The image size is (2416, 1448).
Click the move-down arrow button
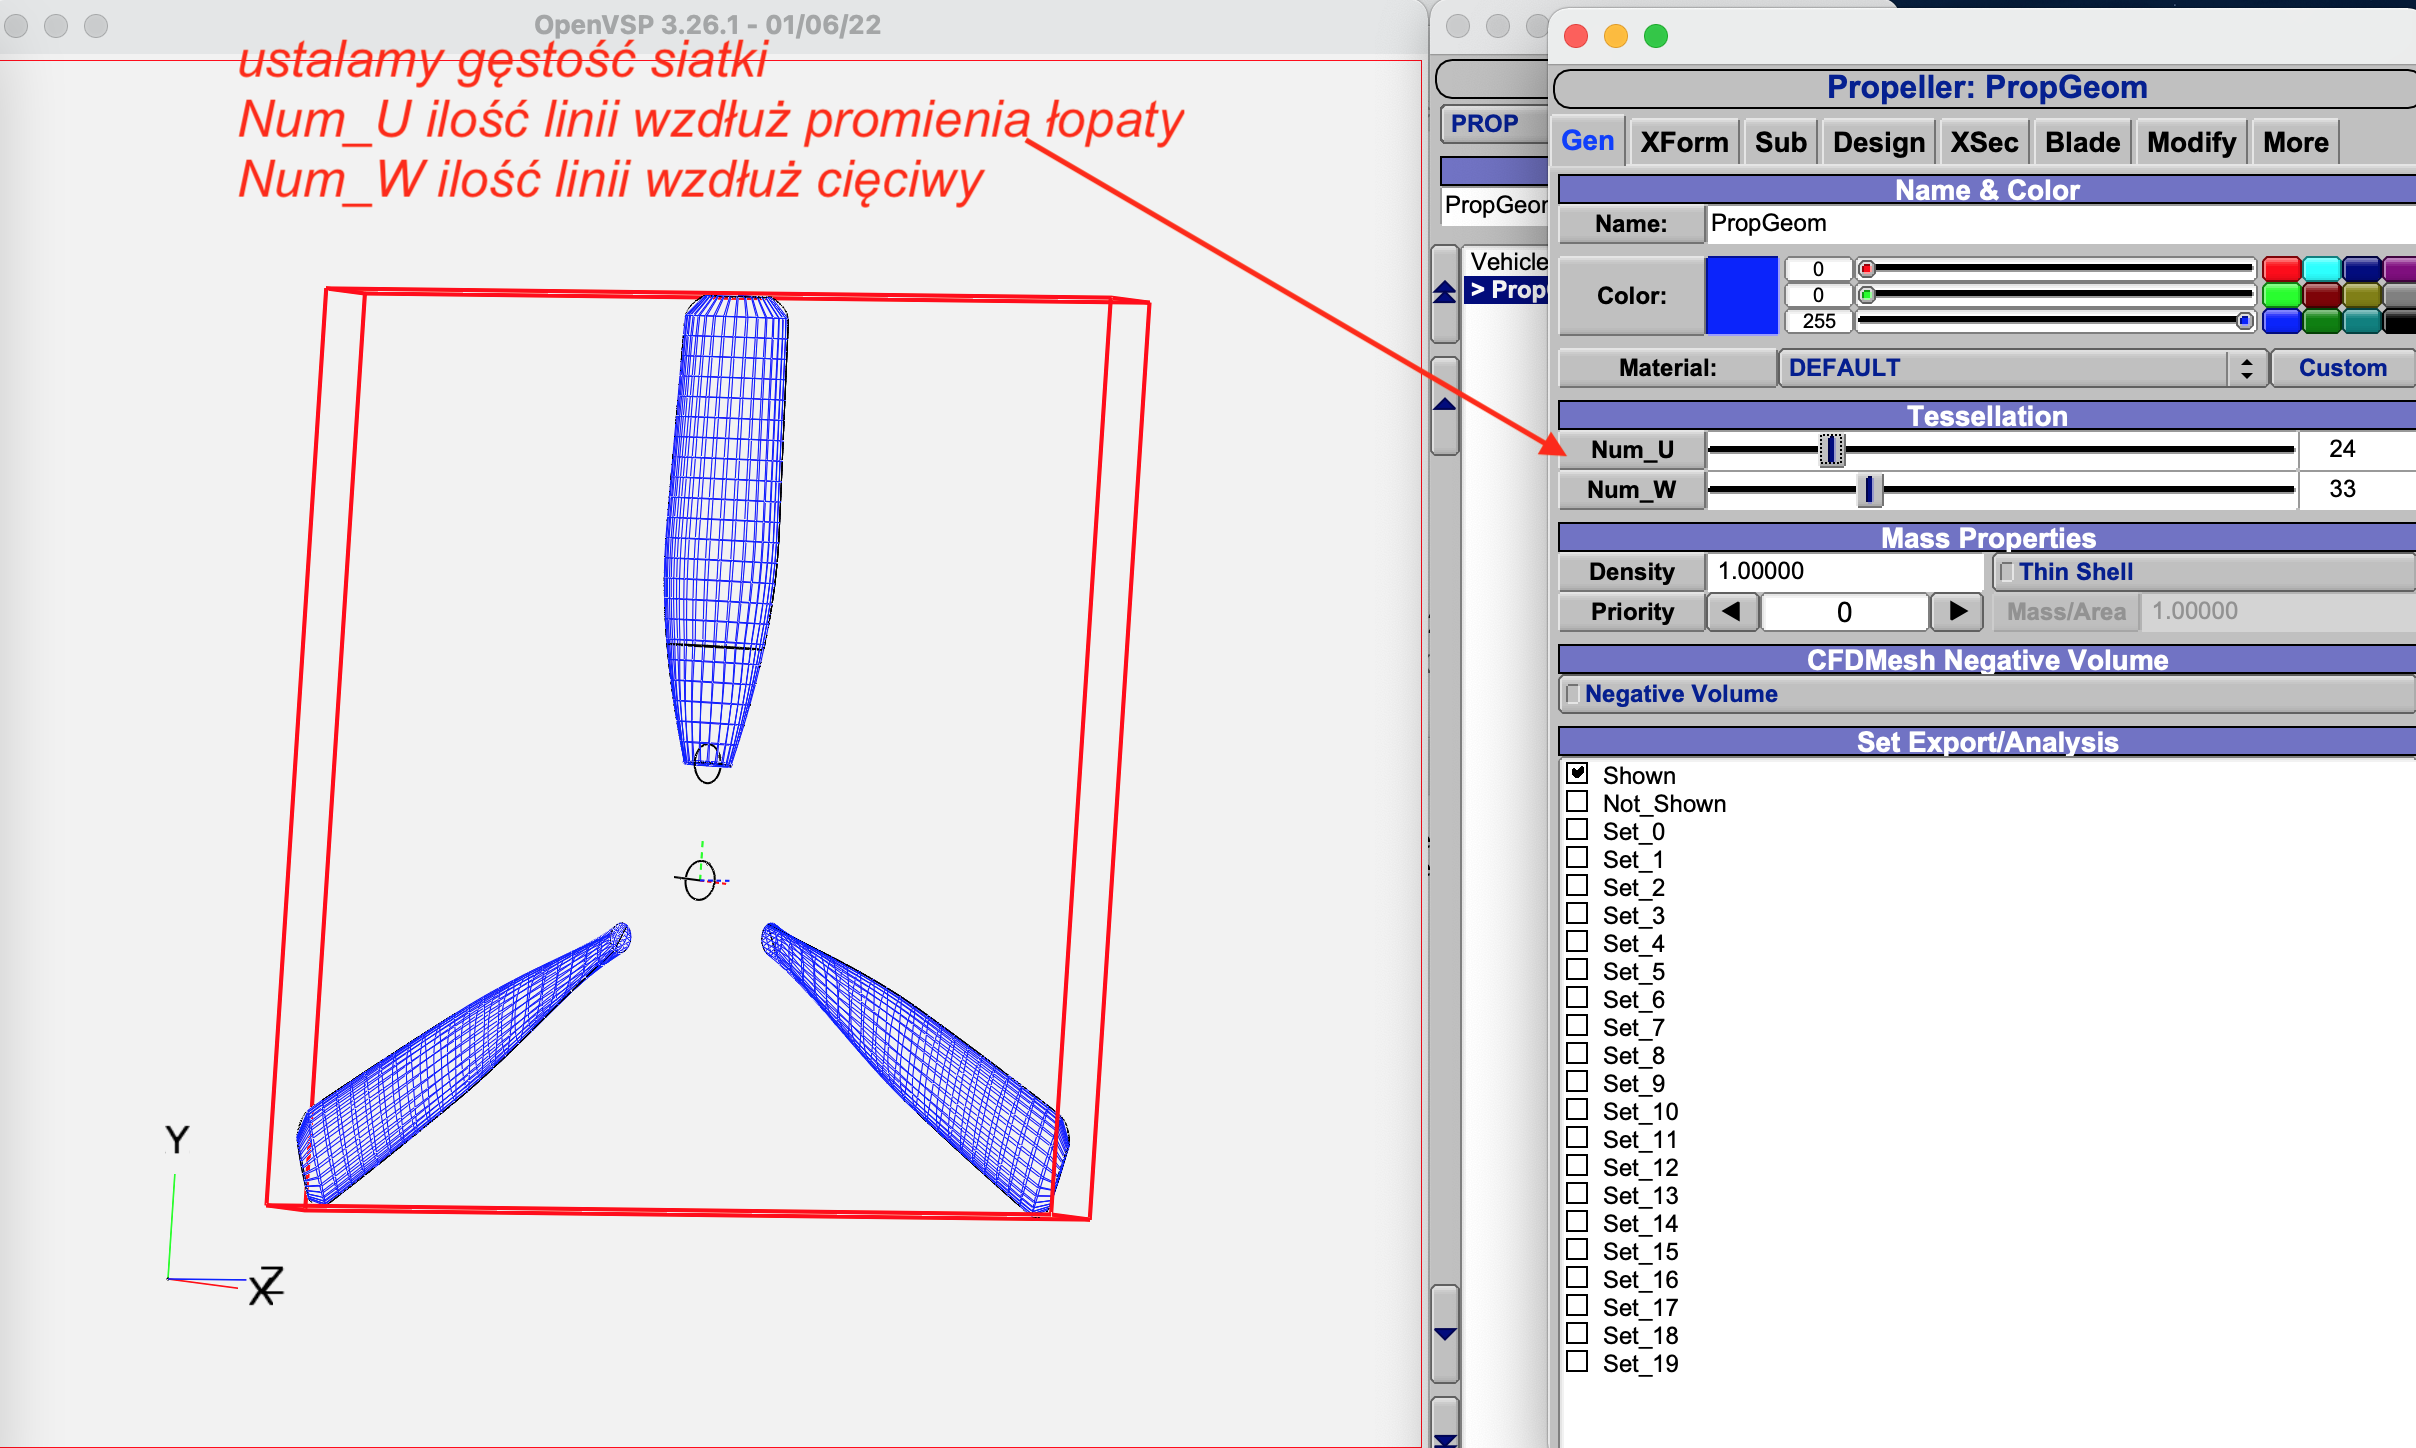[1445, 1334]
